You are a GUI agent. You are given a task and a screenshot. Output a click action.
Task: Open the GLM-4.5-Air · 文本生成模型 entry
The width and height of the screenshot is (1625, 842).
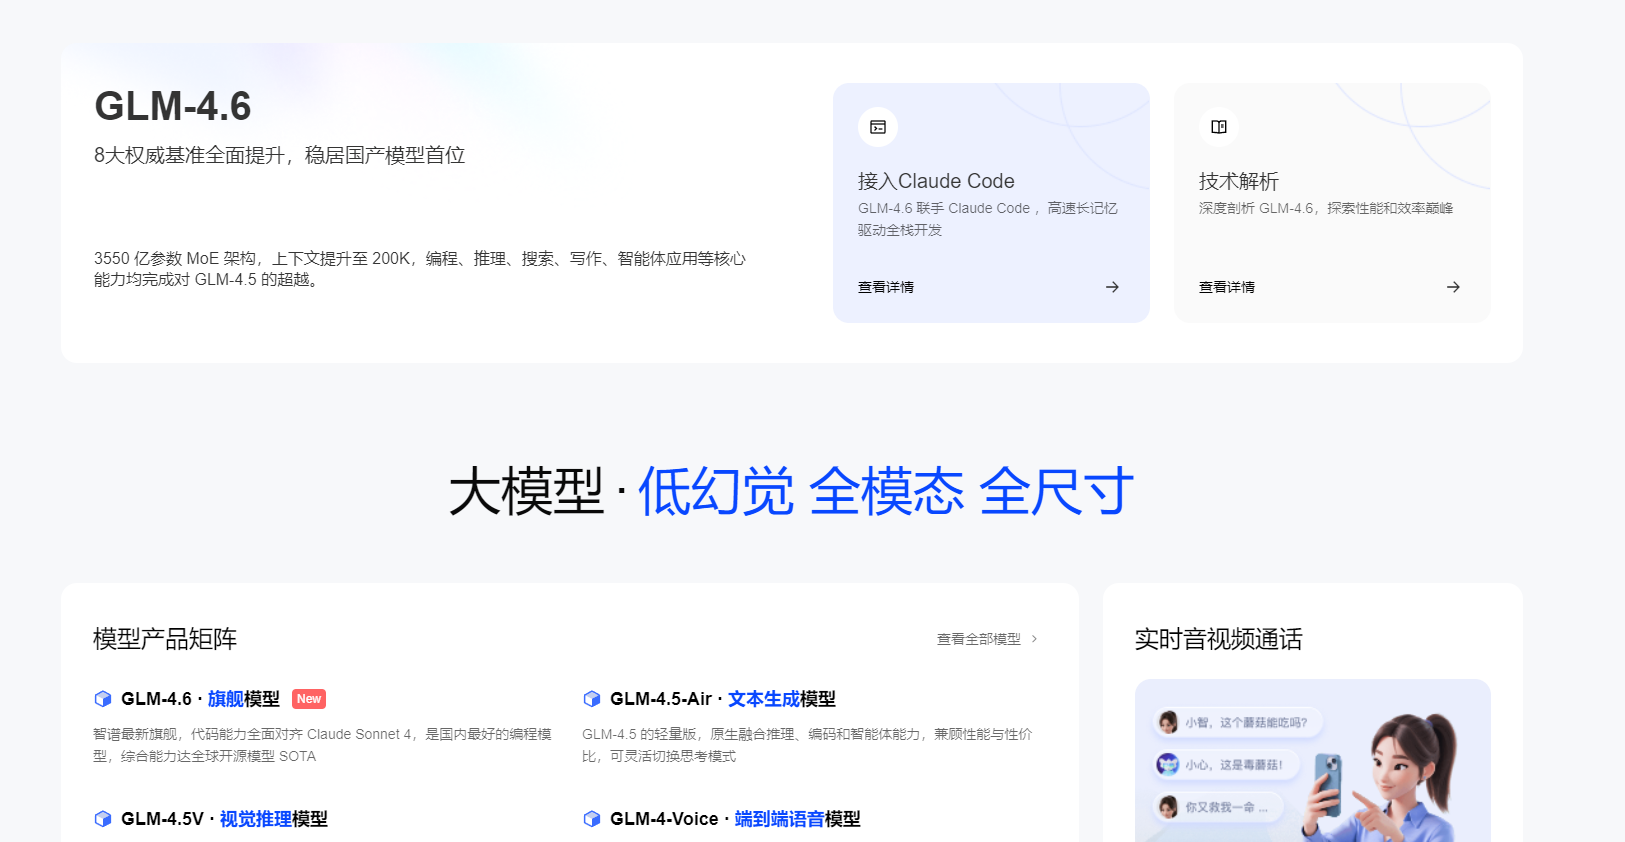click(x=723, y=699)
